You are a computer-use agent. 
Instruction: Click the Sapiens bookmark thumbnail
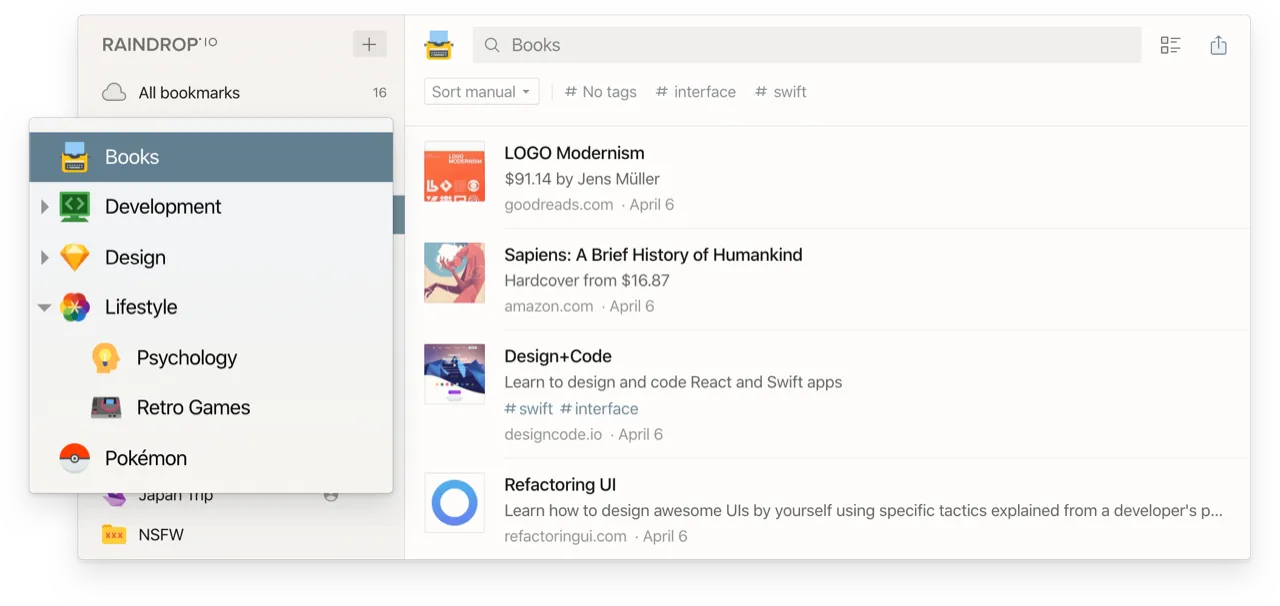point(454,272)
